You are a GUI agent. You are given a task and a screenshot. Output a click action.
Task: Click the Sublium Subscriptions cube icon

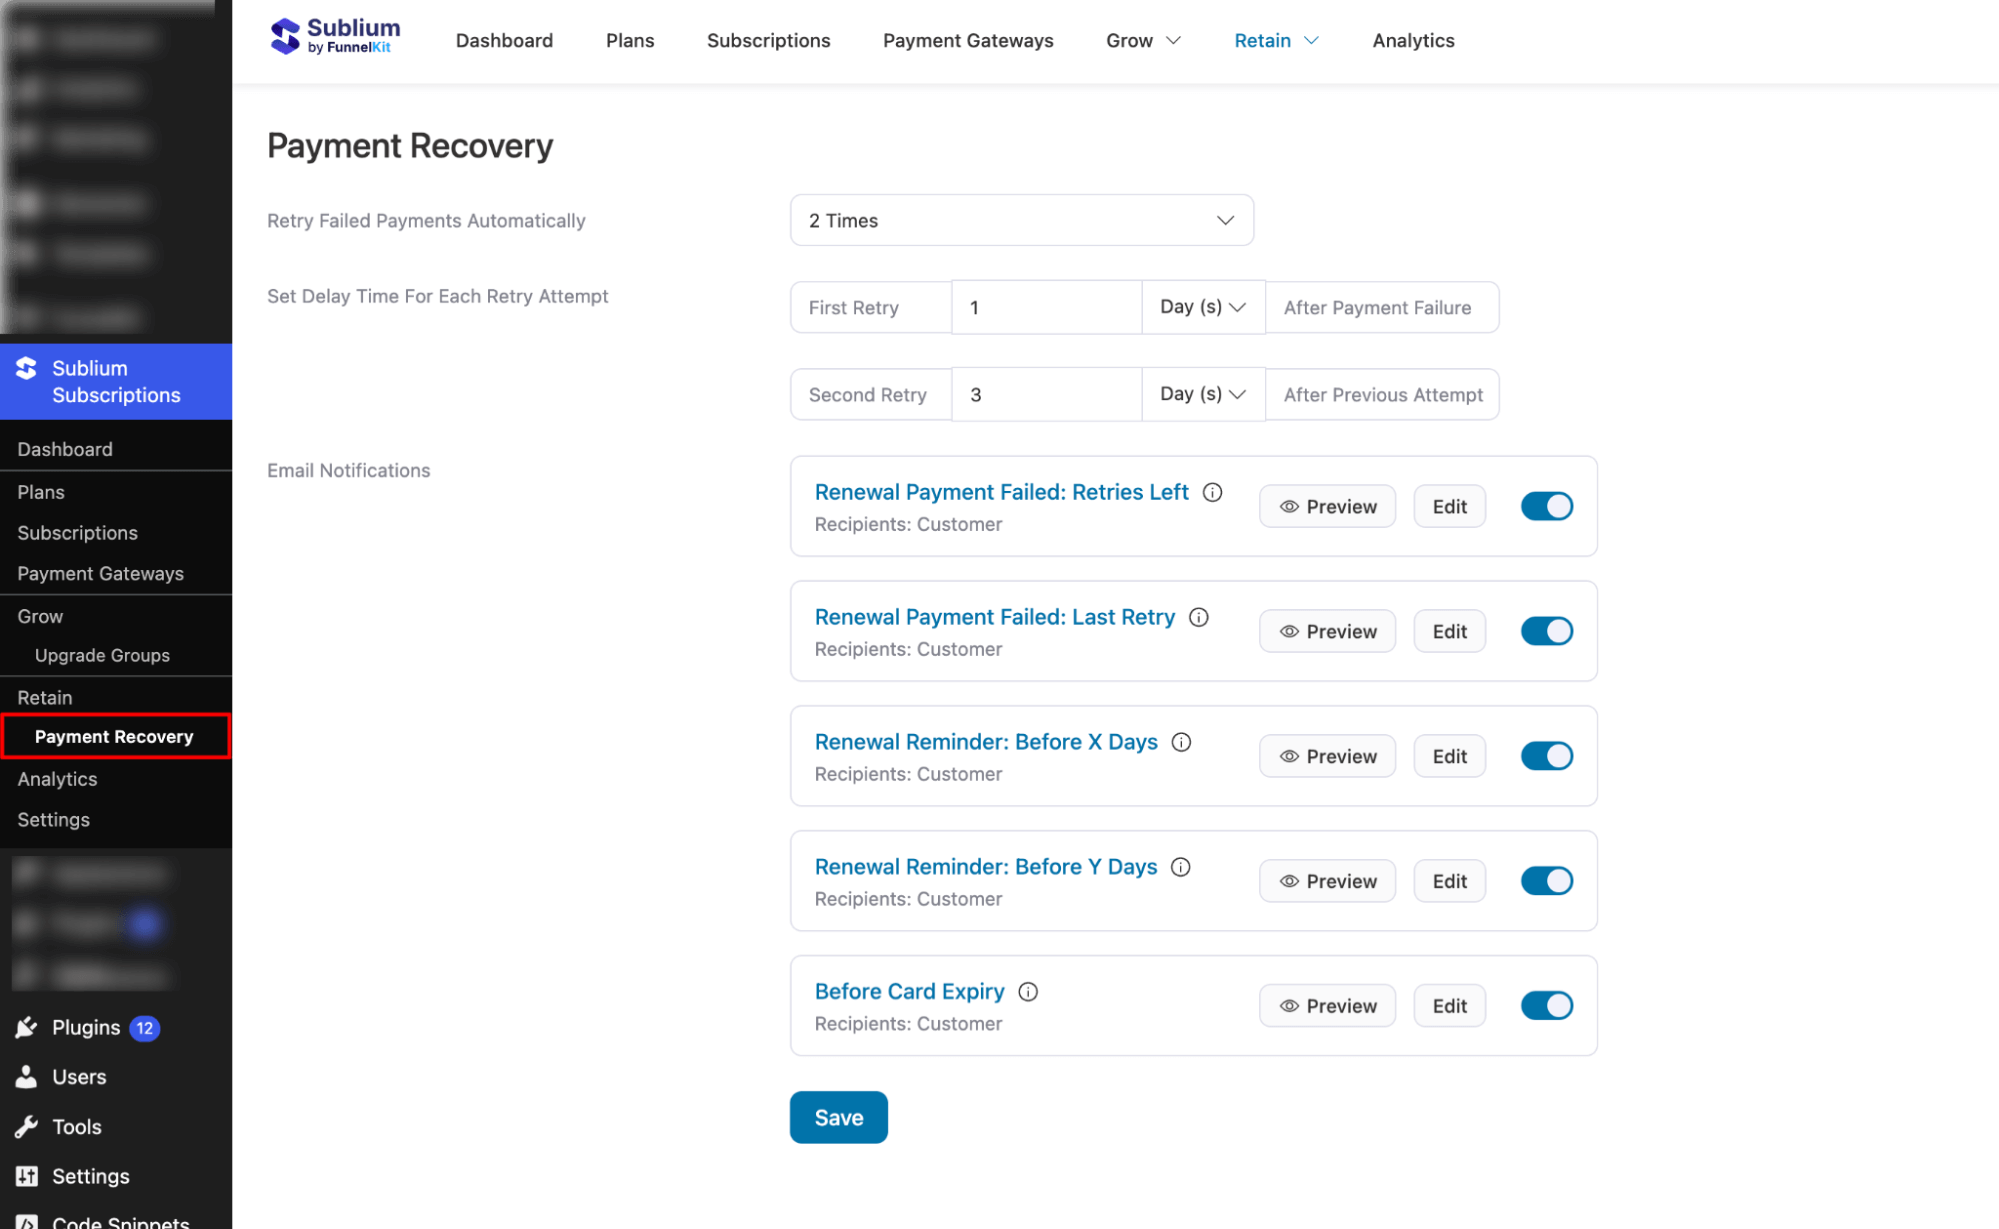pyautogui.click(x=25, y=368)
